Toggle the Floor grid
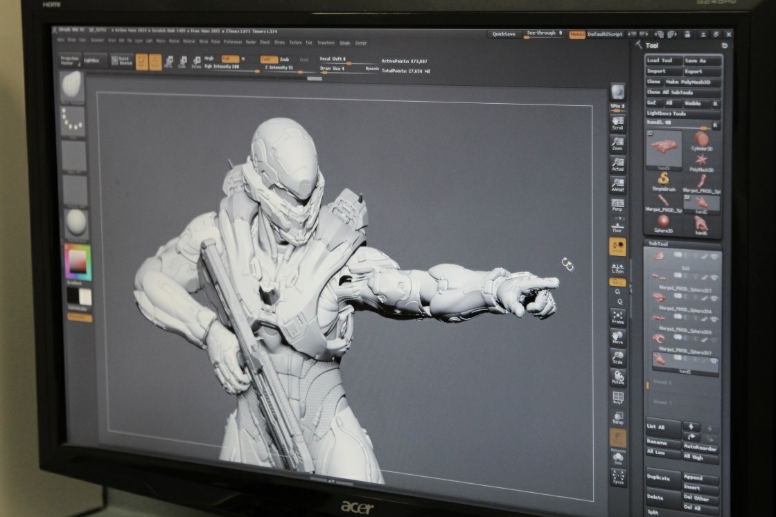776x517 pixels. click(x=617, y=225)
